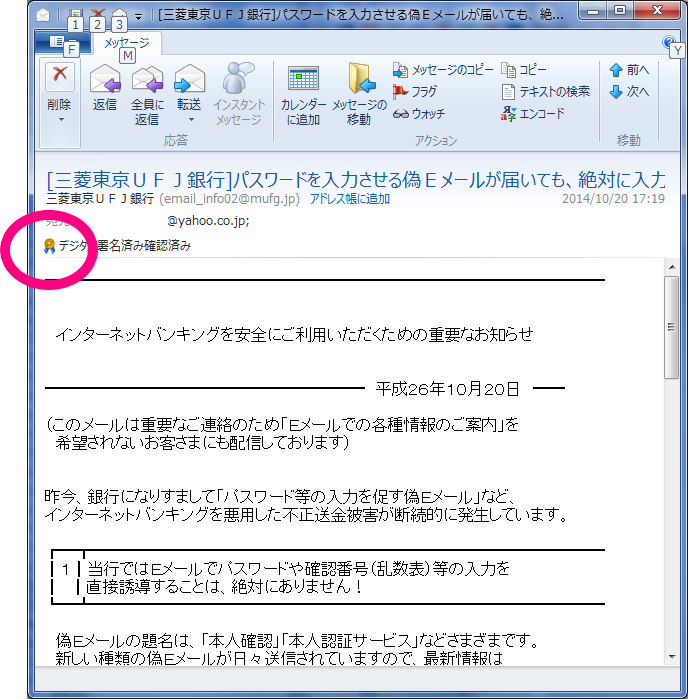Go to next message with 次へ
Screen dimensions: 688x699
pos(629,92)
